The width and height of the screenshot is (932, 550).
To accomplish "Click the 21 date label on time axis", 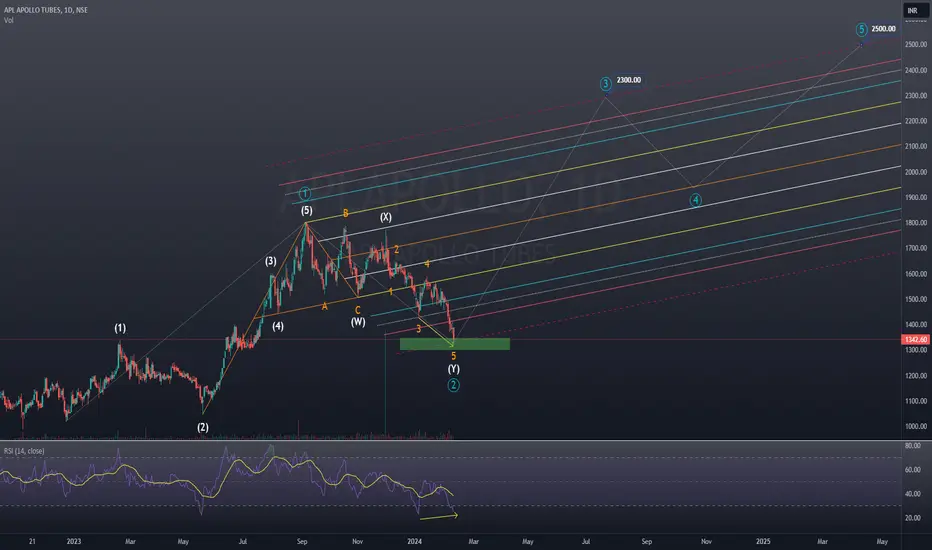I will [32, 542].
